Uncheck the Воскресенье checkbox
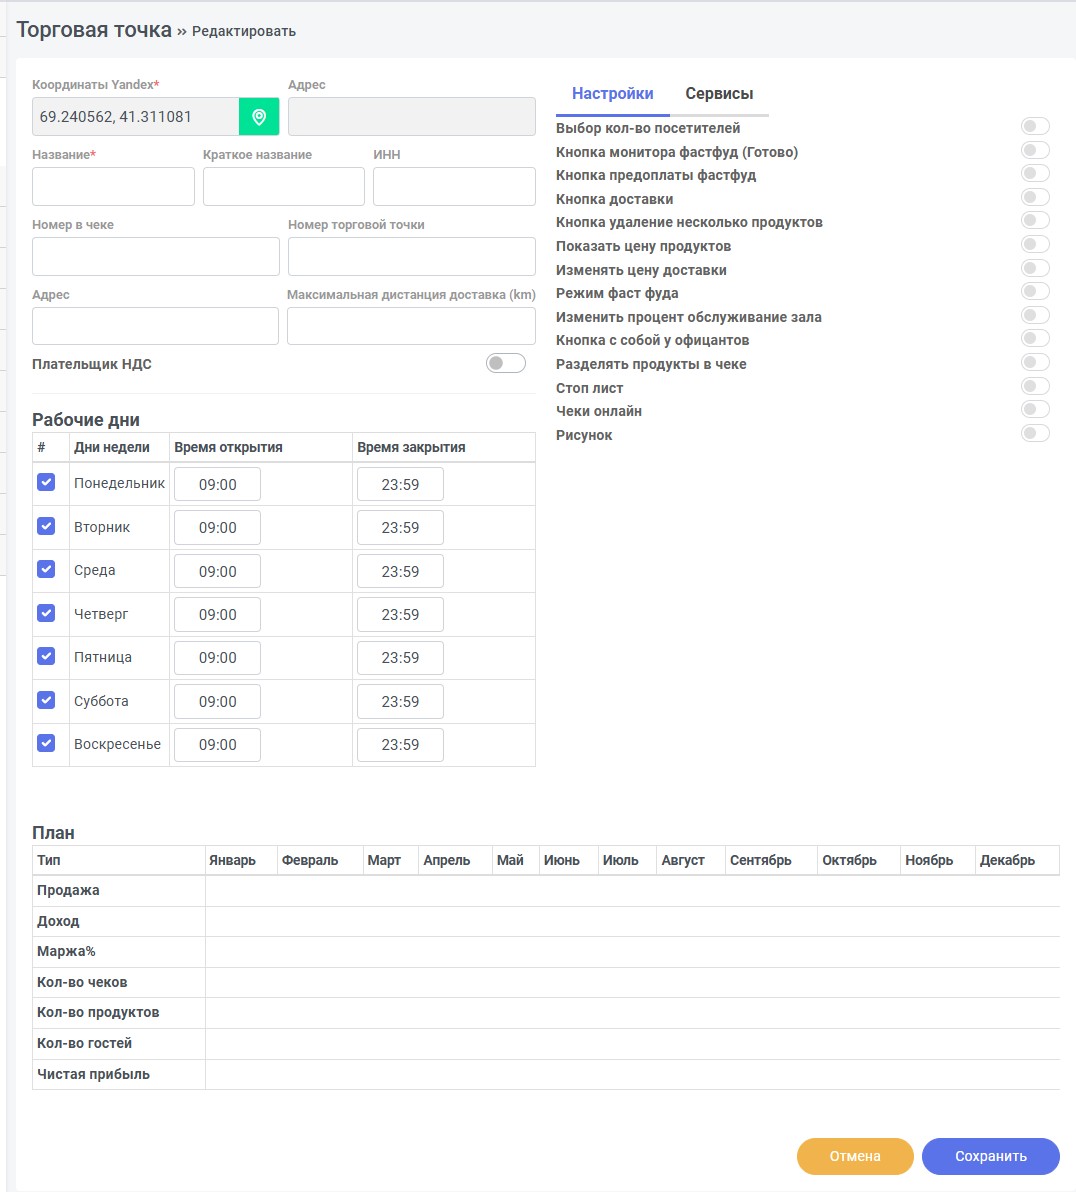 coord(46,743)
